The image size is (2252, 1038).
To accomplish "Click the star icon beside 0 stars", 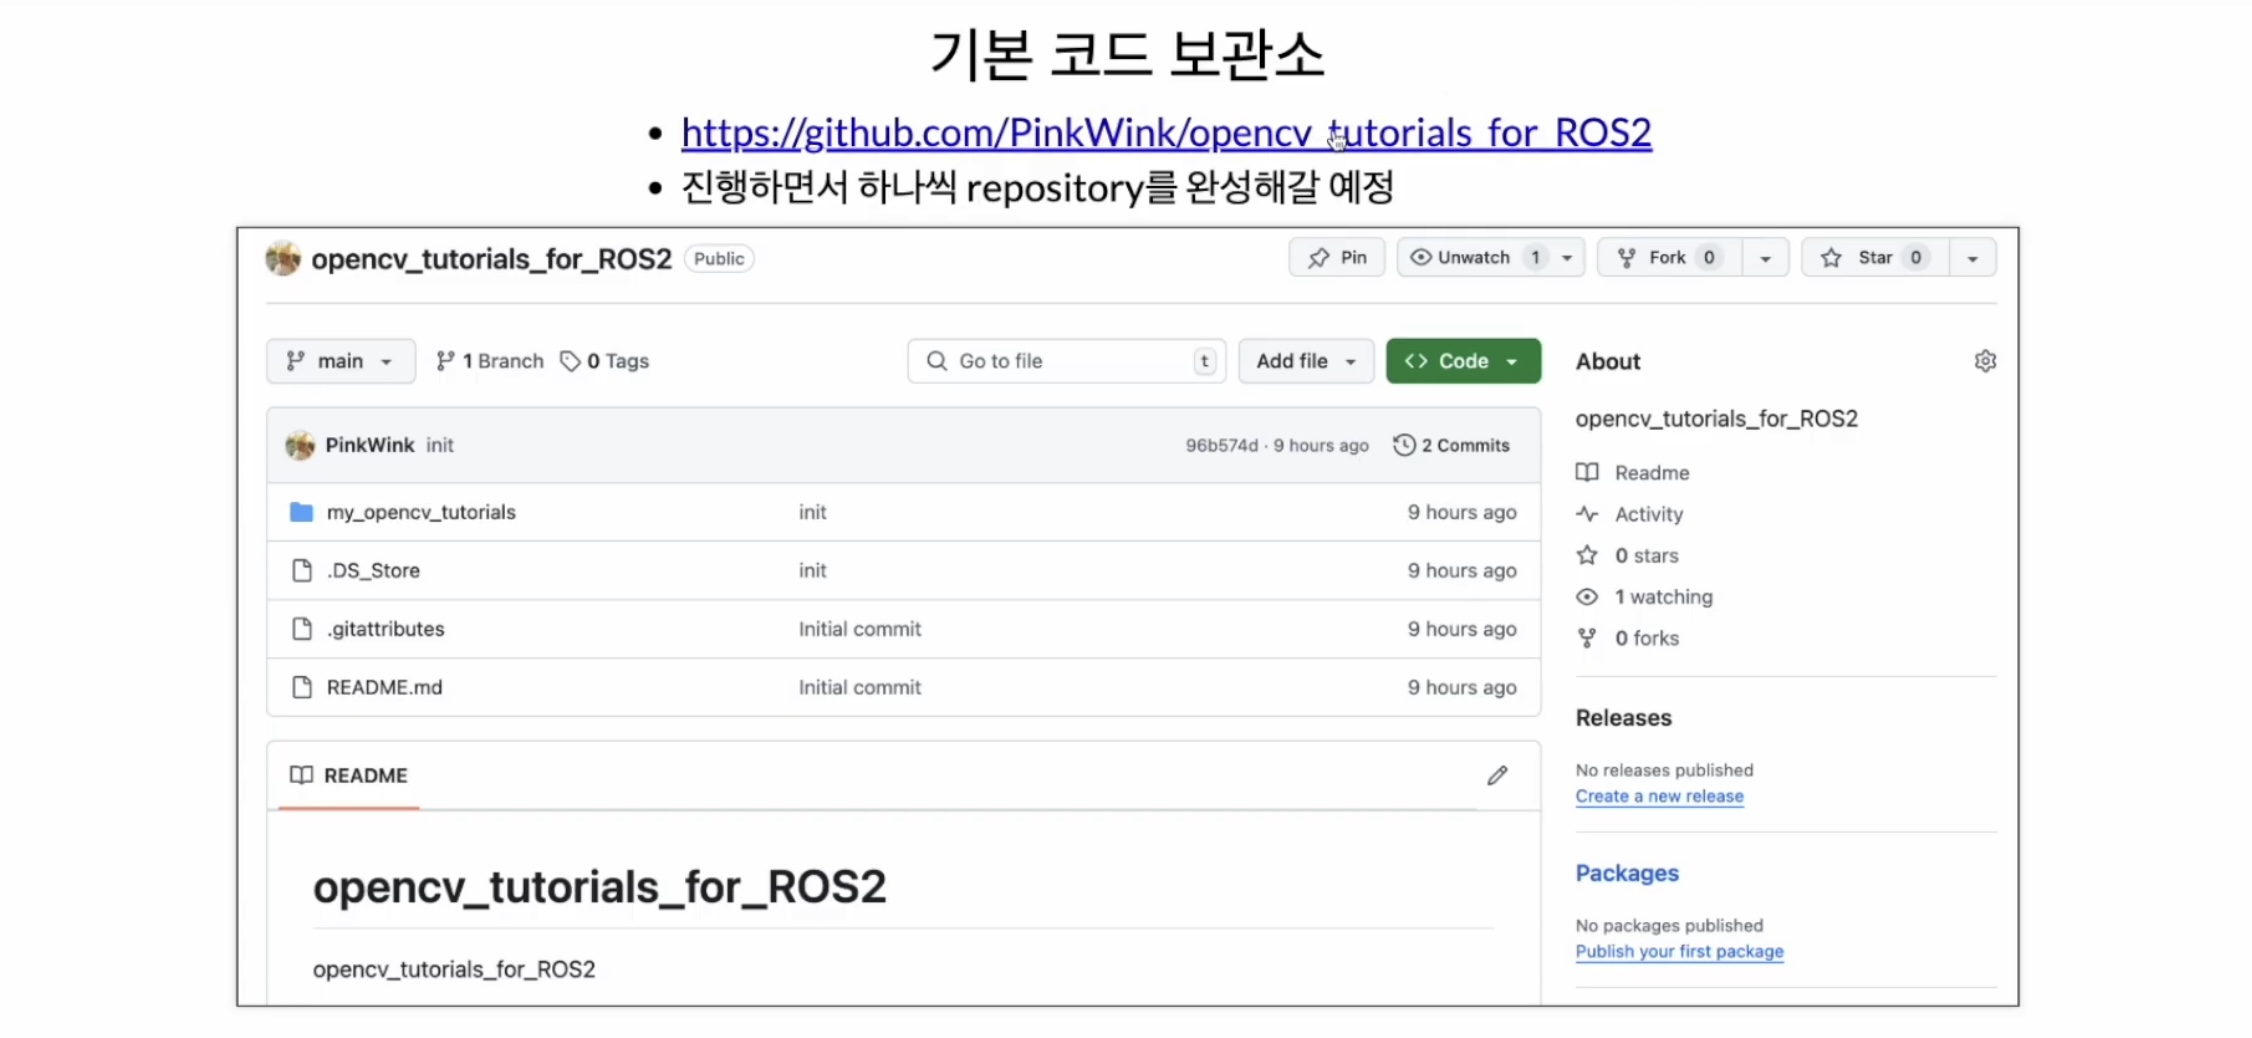I will (x=1587, y=555).
